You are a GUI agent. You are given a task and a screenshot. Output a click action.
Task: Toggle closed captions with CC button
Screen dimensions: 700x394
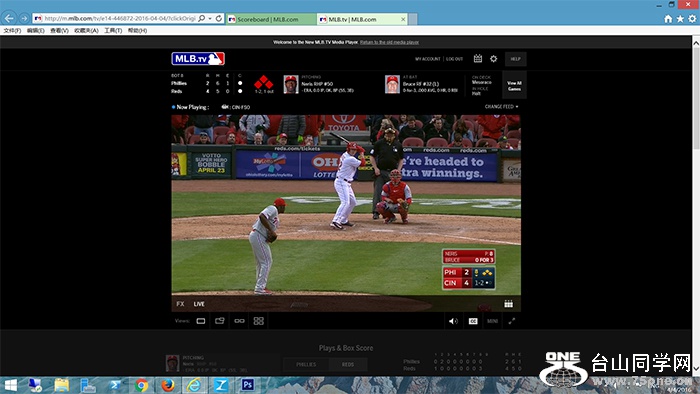(473, 321)
